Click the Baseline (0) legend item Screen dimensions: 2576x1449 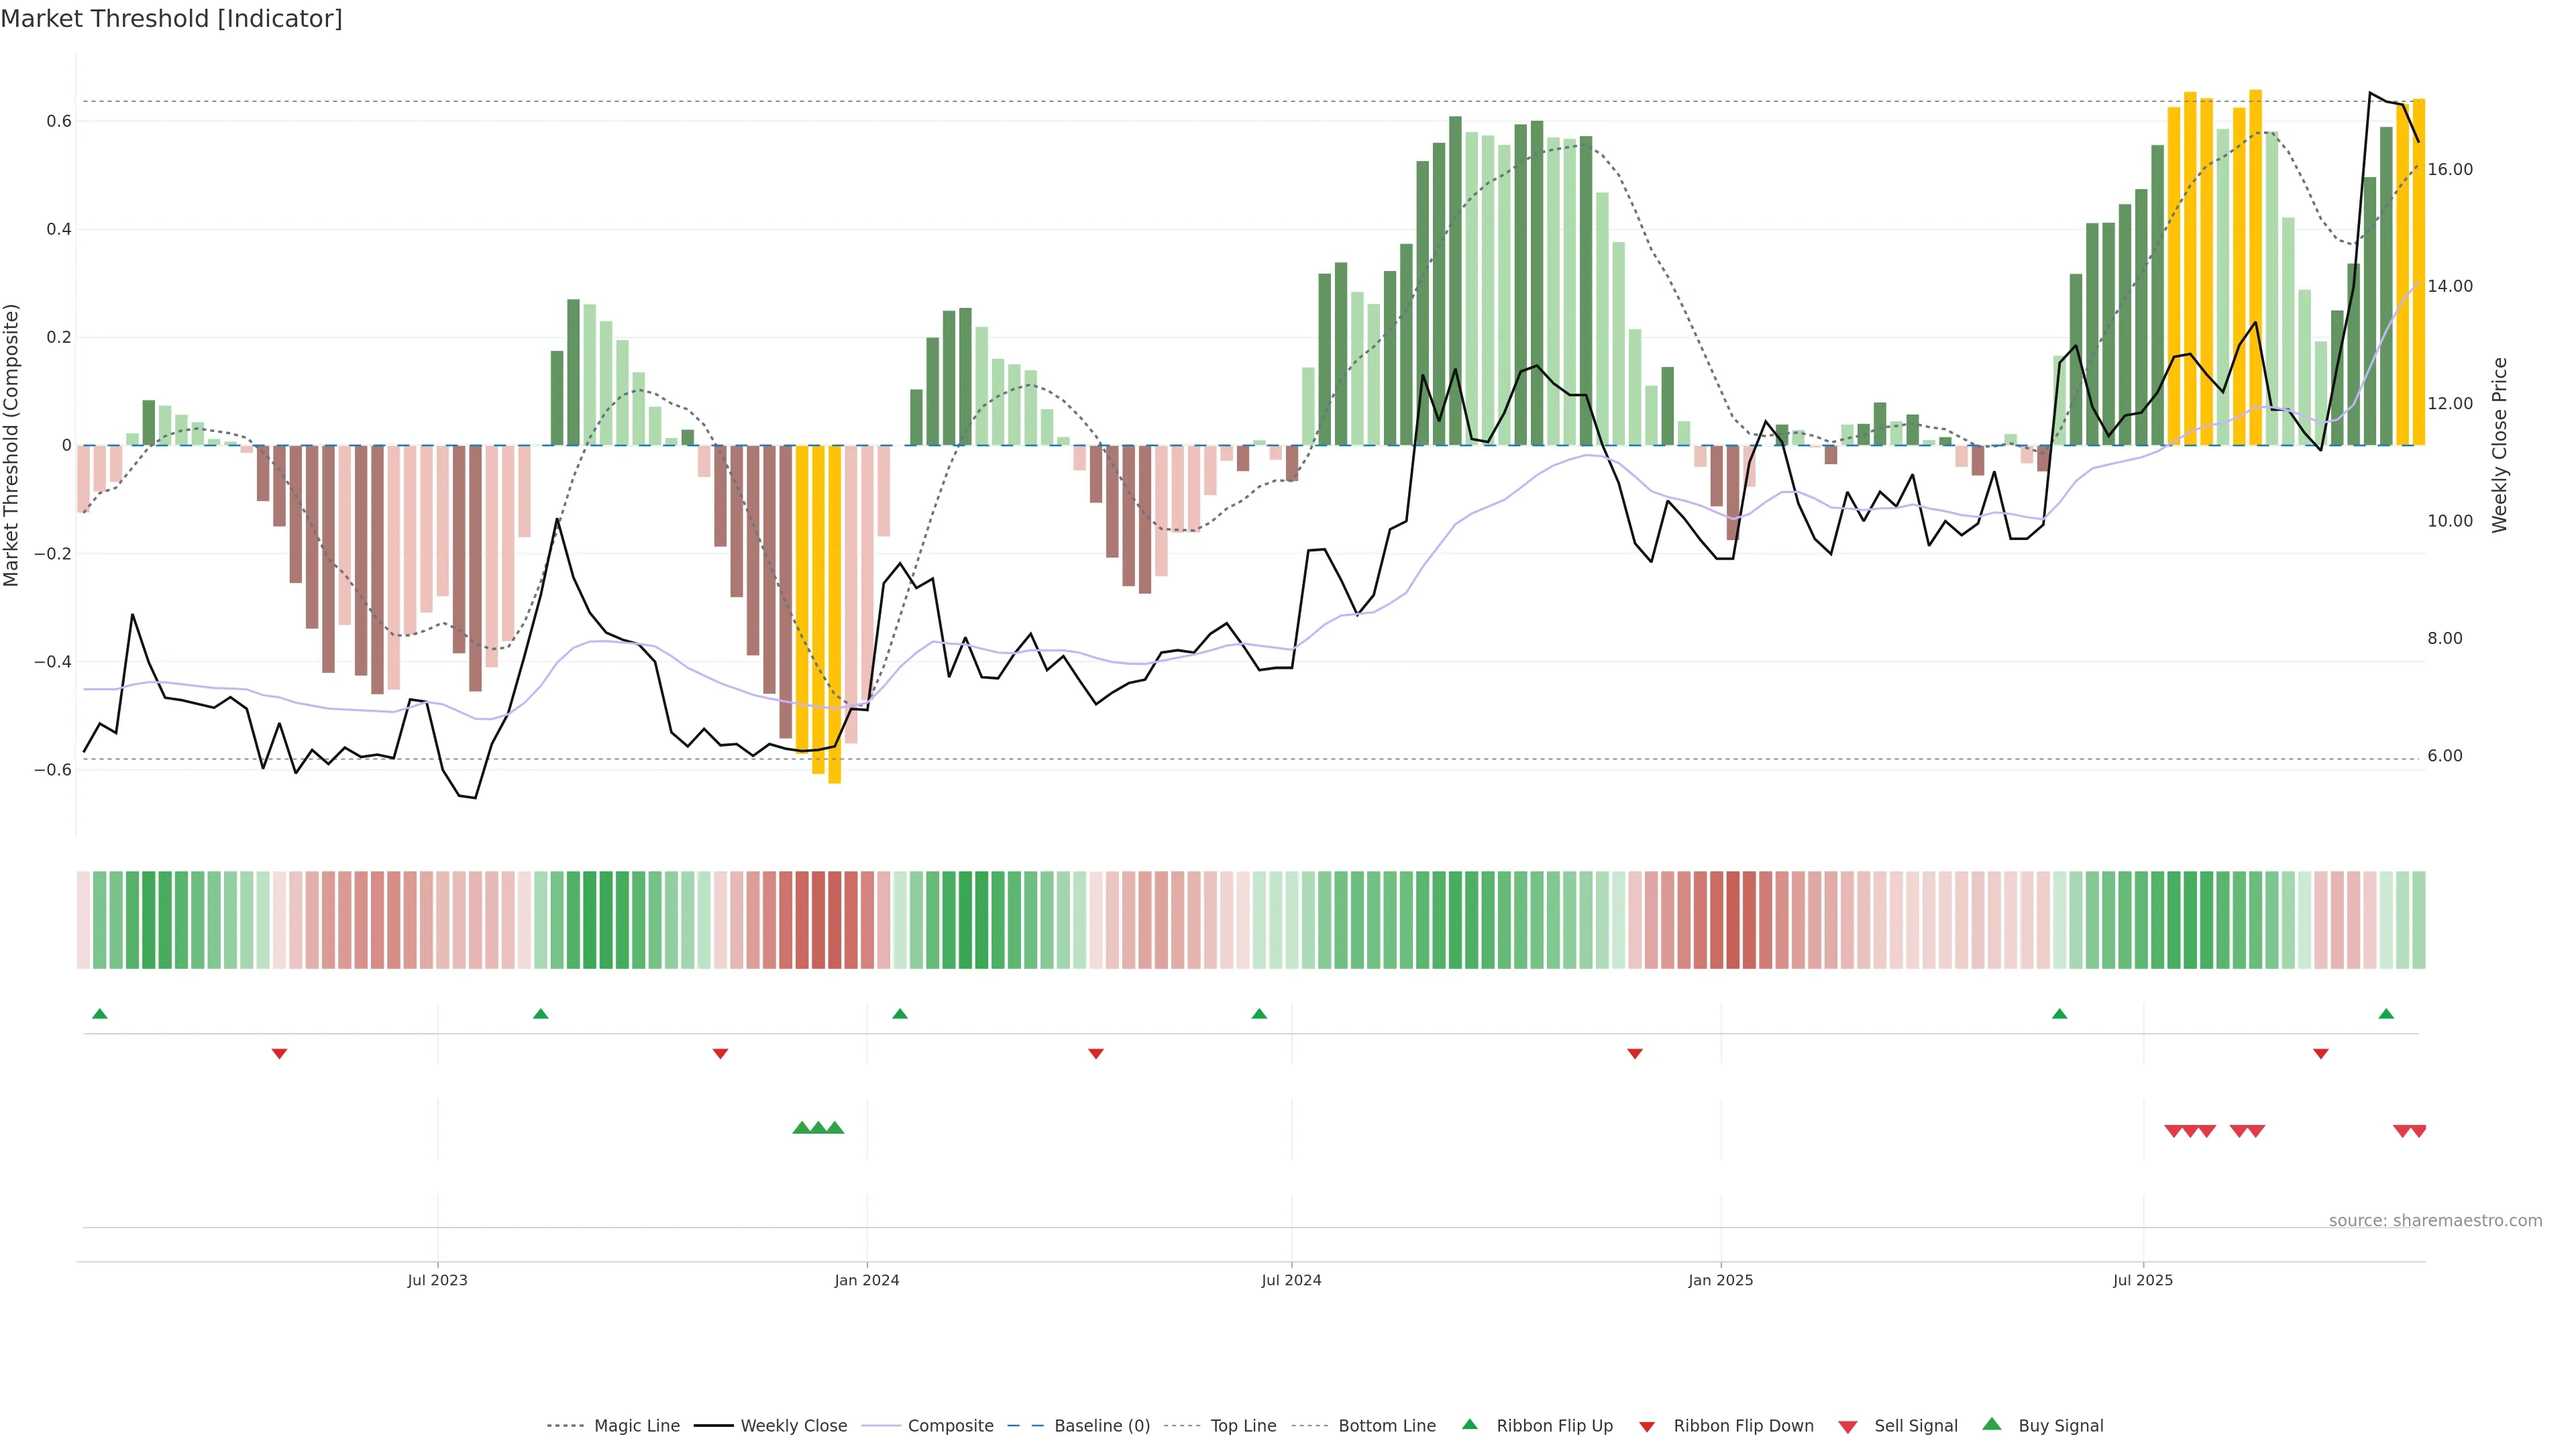[1101, 1426]
